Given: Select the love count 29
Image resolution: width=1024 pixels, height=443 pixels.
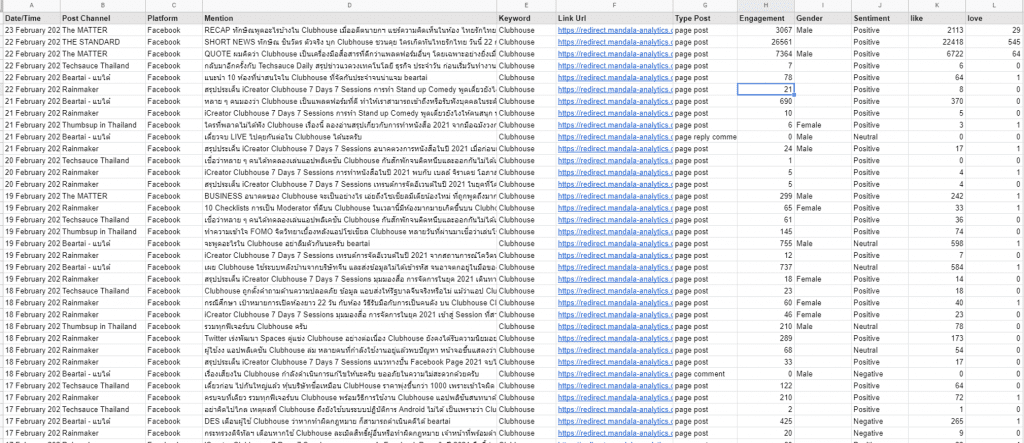Looking at the screenshot, I should tap(994, 30).
